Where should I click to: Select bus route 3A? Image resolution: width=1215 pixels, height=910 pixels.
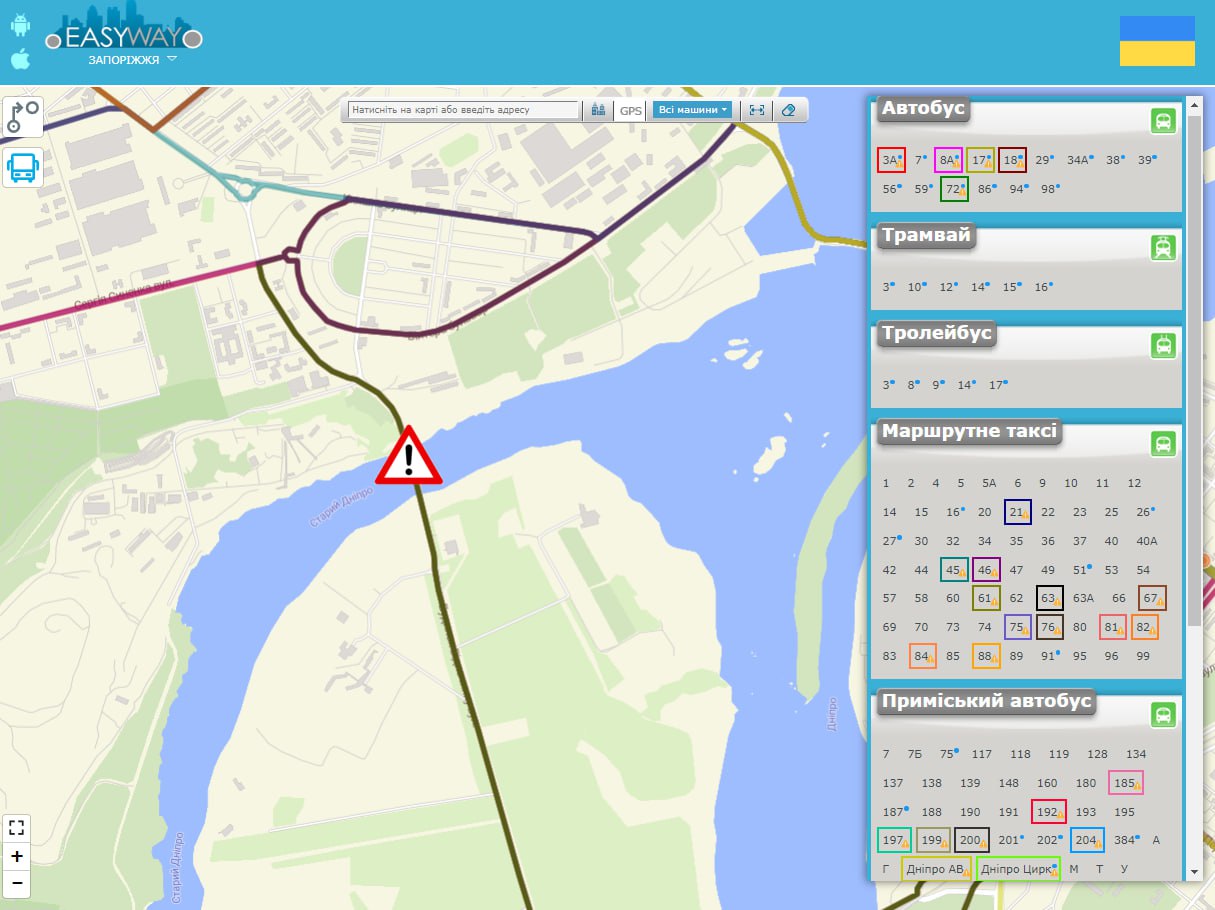coord(891,160)
